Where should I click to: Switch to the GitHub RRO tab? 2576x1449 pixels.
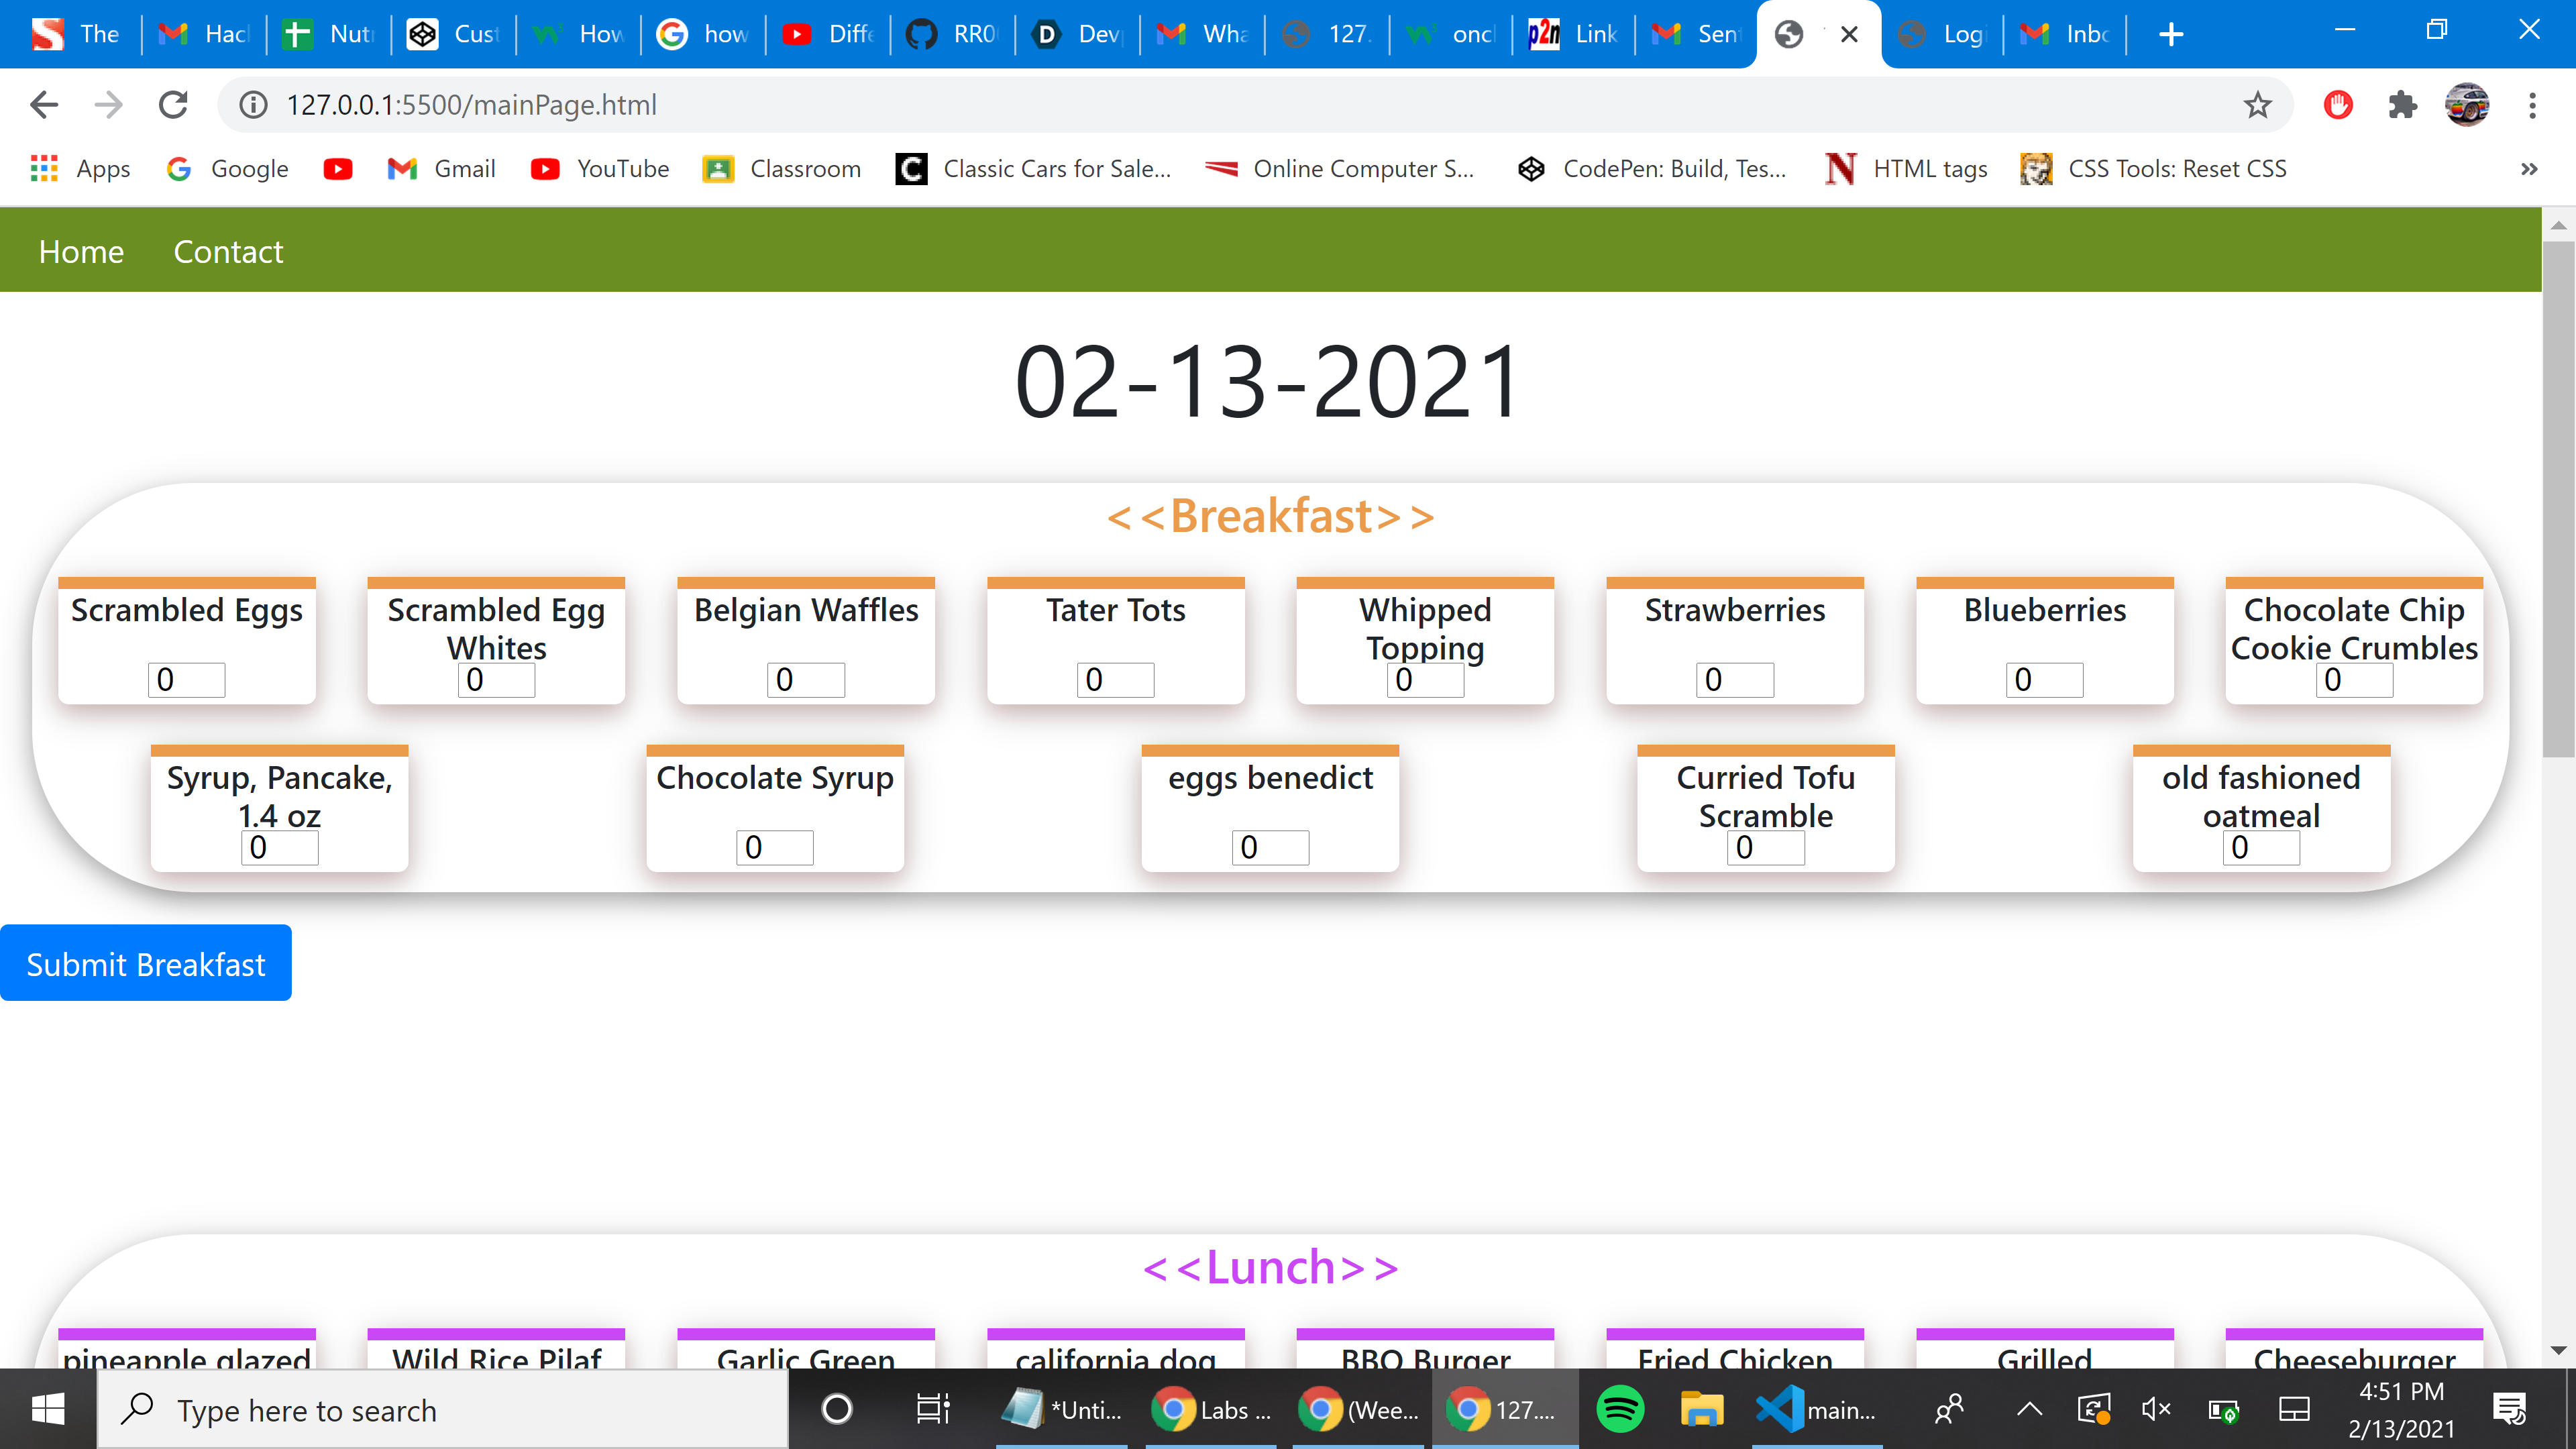click(952, 35)
